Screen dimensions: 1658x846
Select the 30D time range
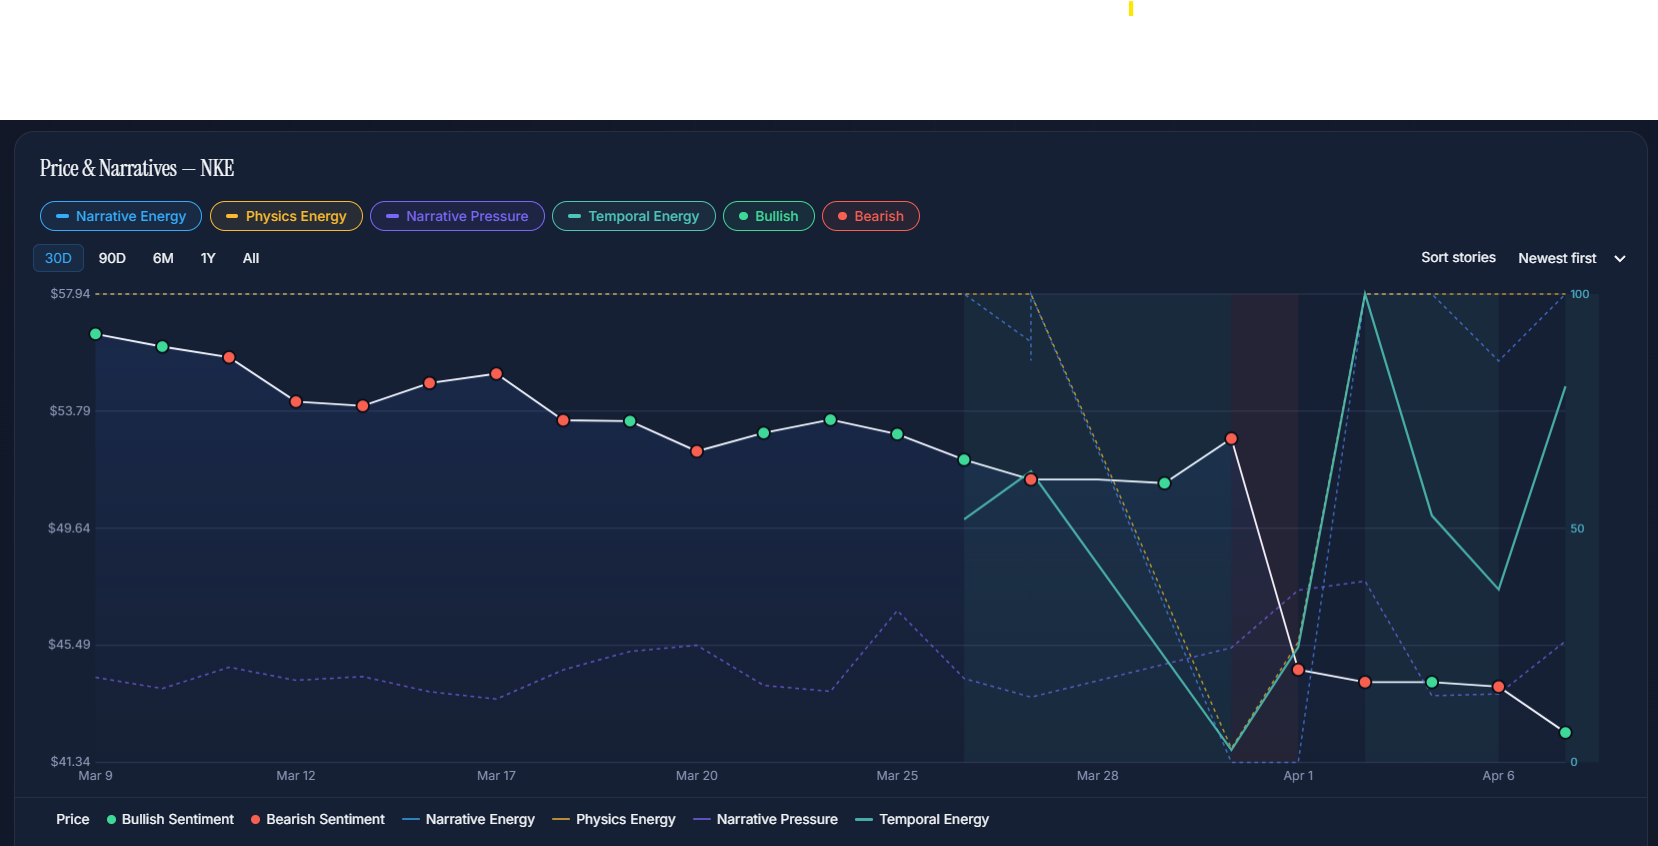click(x=58, y=258)
